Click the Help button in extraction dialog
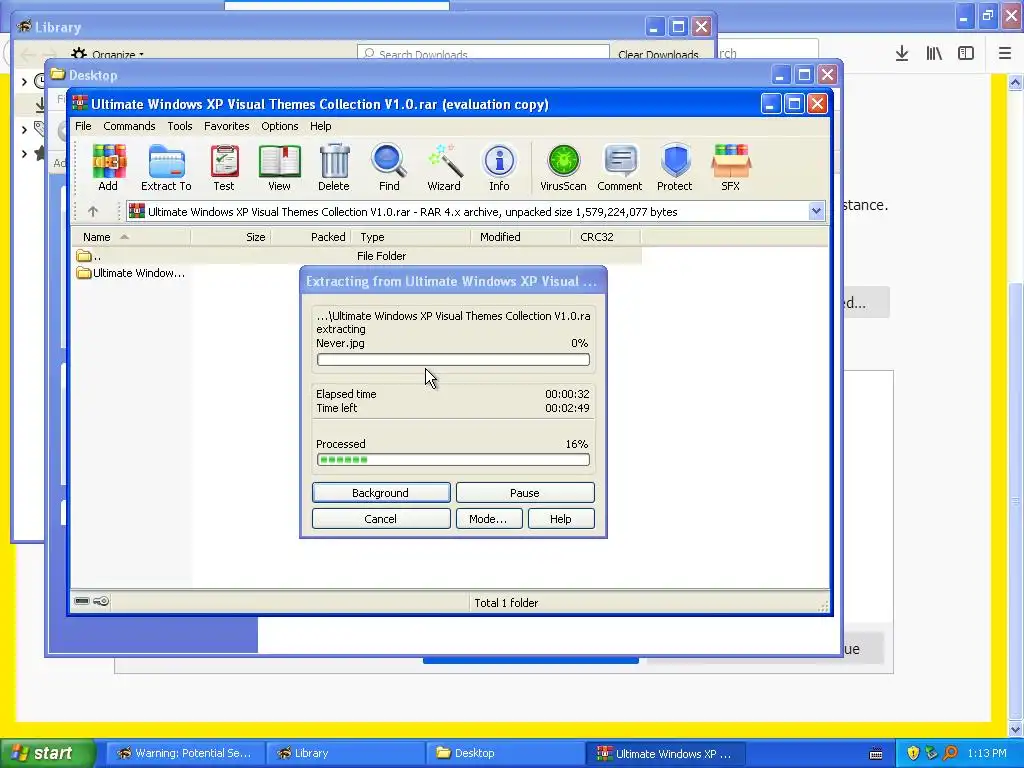 [561, 519]
